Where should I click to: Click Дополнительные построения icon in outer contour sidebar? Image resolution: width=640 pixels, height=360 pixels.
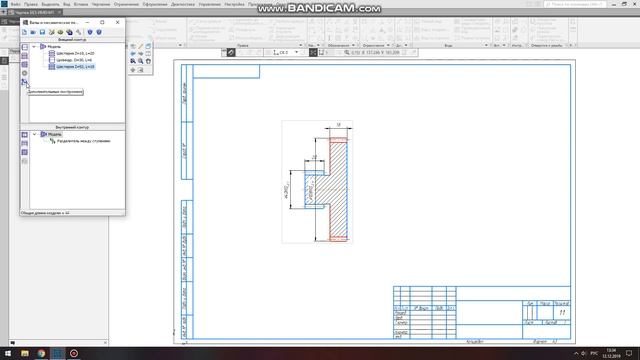pos(24,82)
